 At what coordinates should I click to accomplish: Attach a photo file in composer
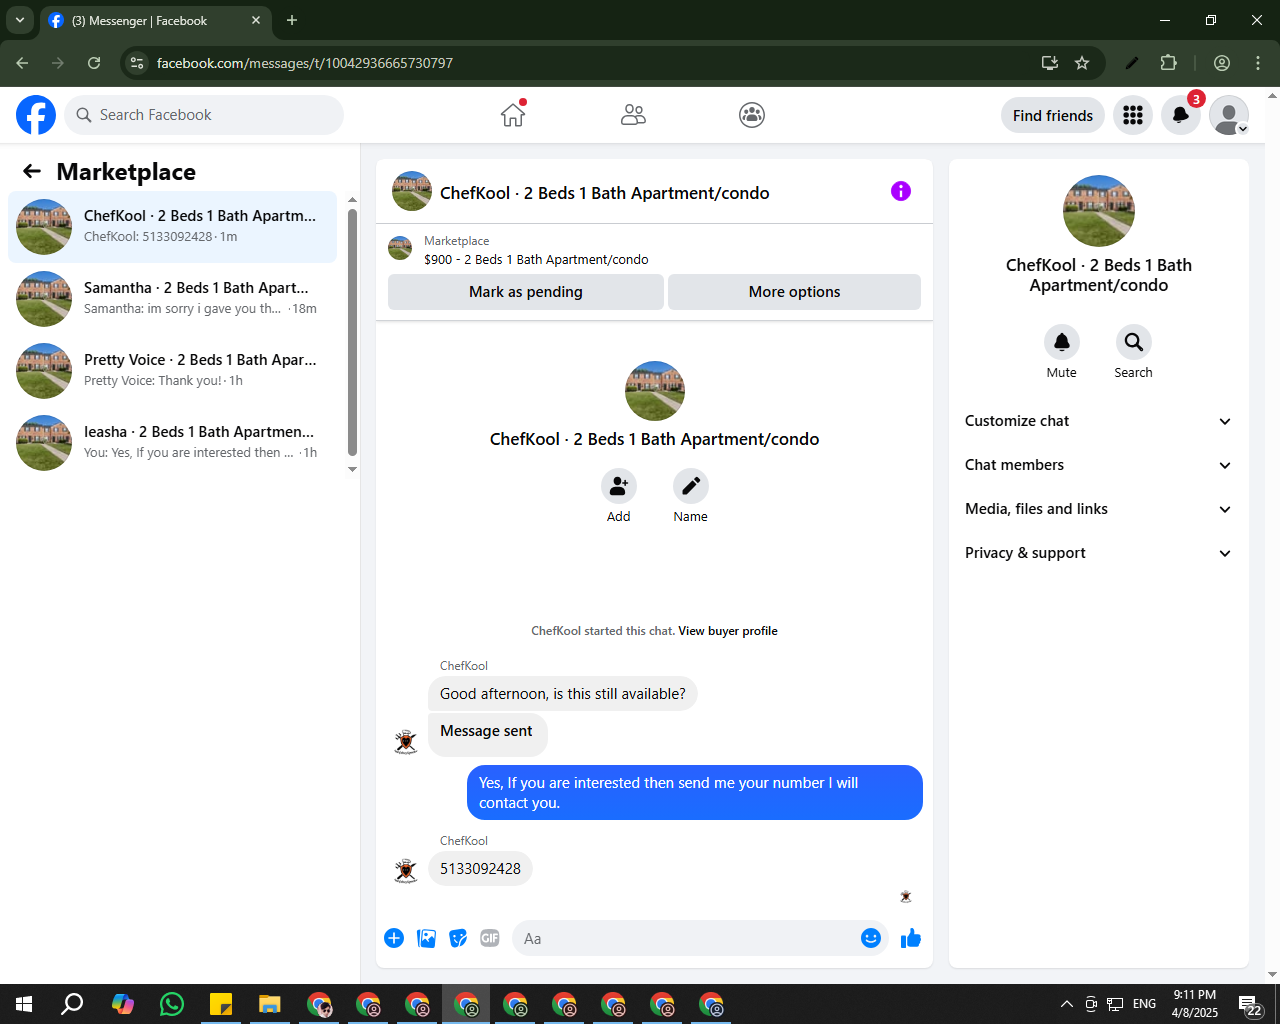(426, 938)
